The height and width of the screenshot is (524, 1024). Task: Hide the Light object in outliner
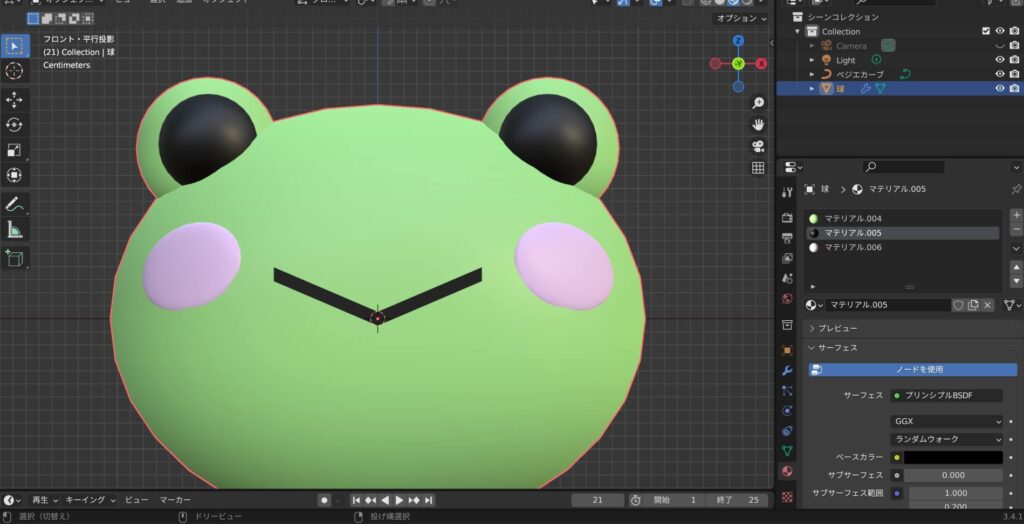tap(999, 60)
